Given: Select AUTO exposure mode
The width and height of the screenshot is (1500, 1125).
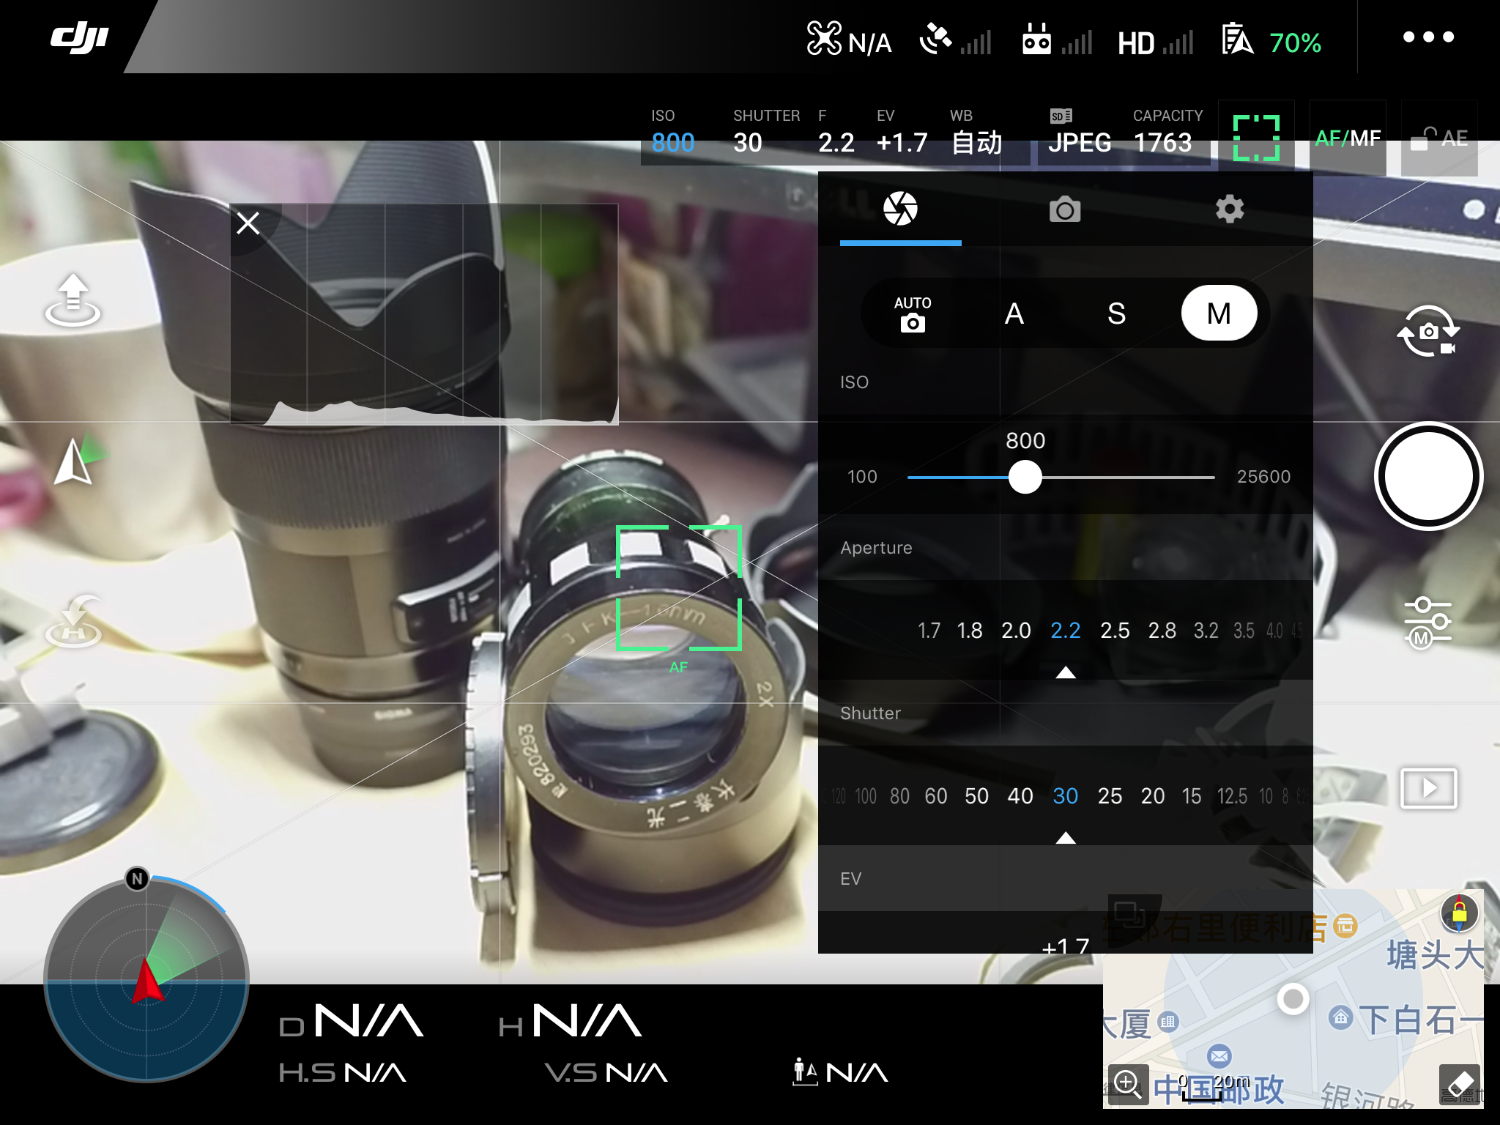Looking at the screenshot, I should click(912, 314).
